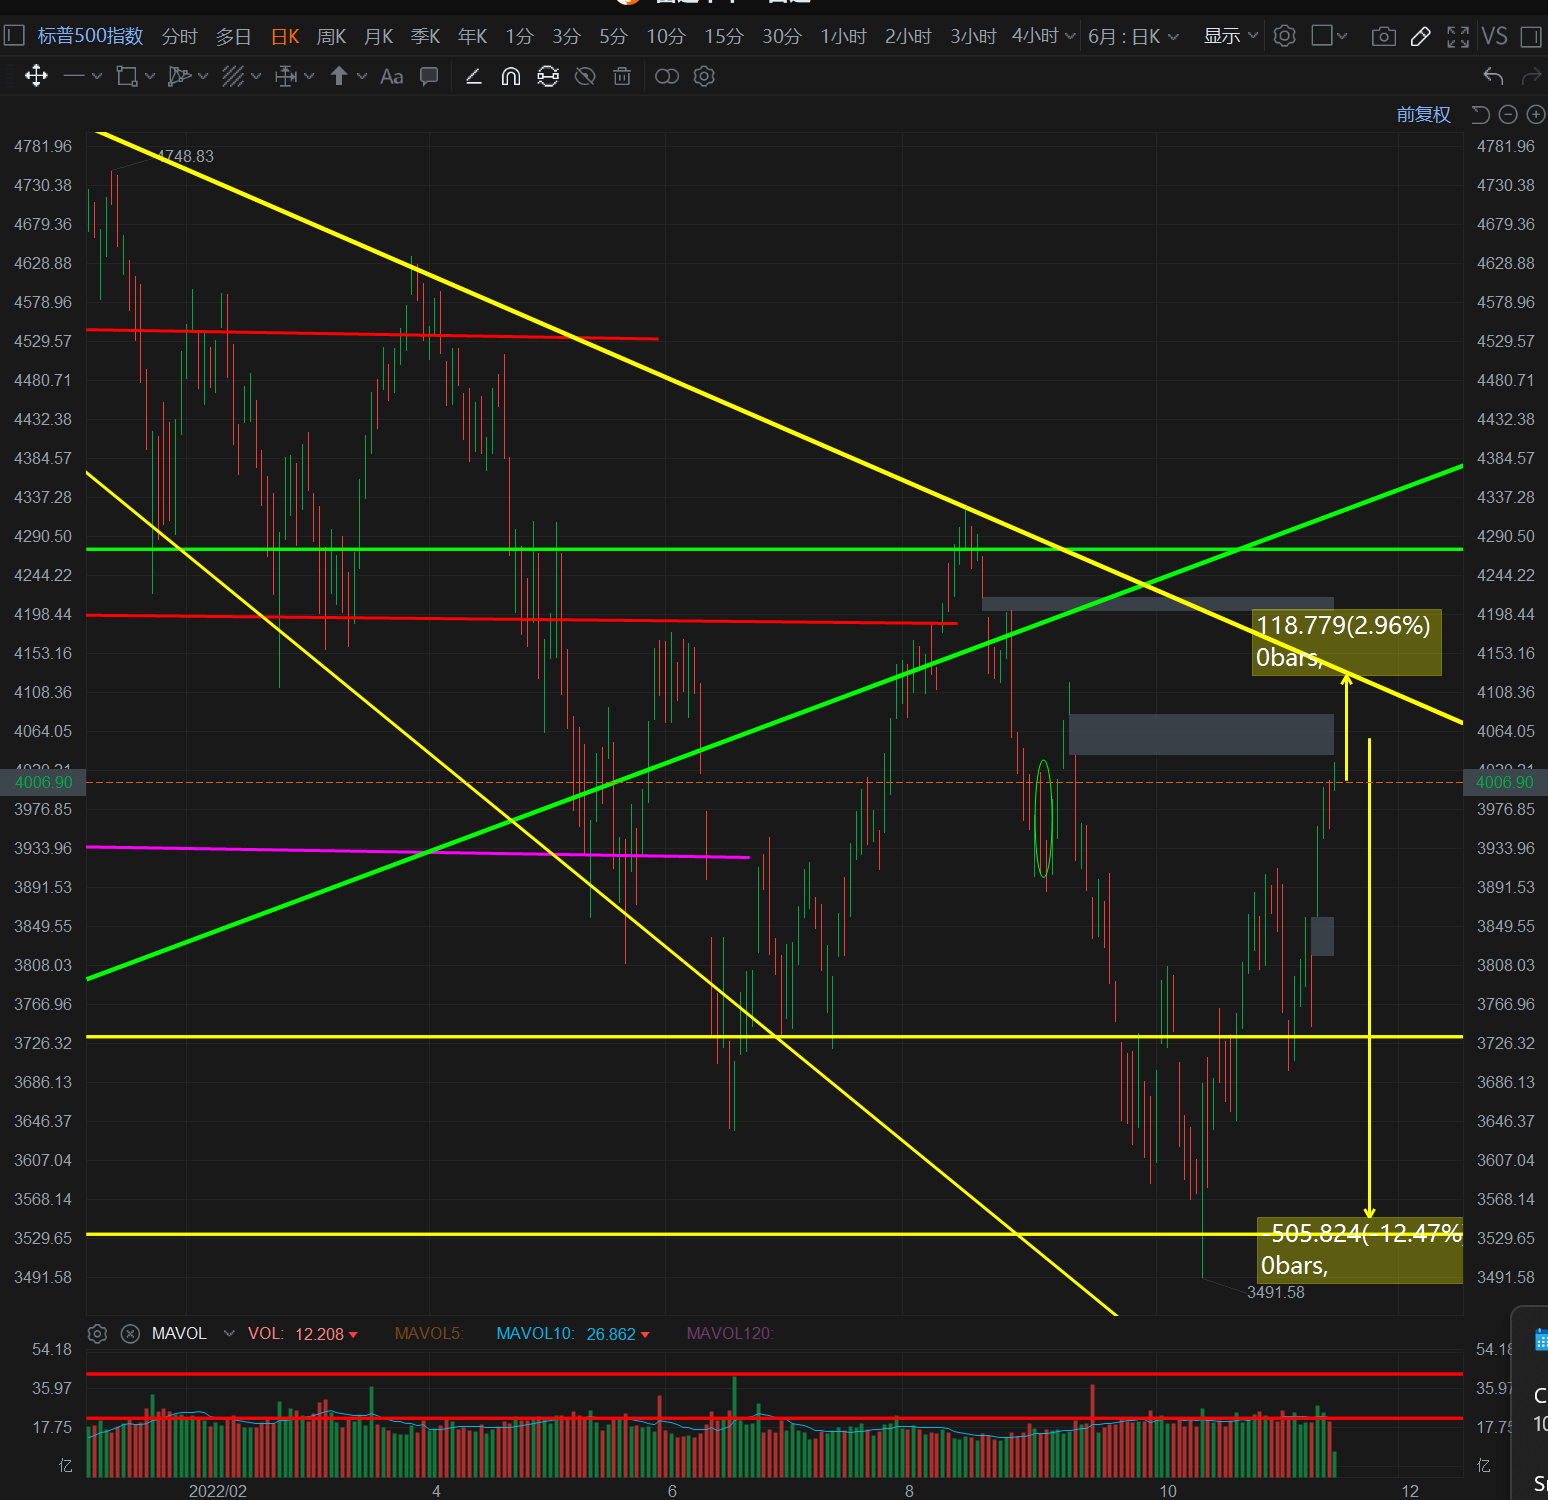The image size is (1548, 1500).
Task: Toggle the right side panel
Action: tap(1530, 37)
